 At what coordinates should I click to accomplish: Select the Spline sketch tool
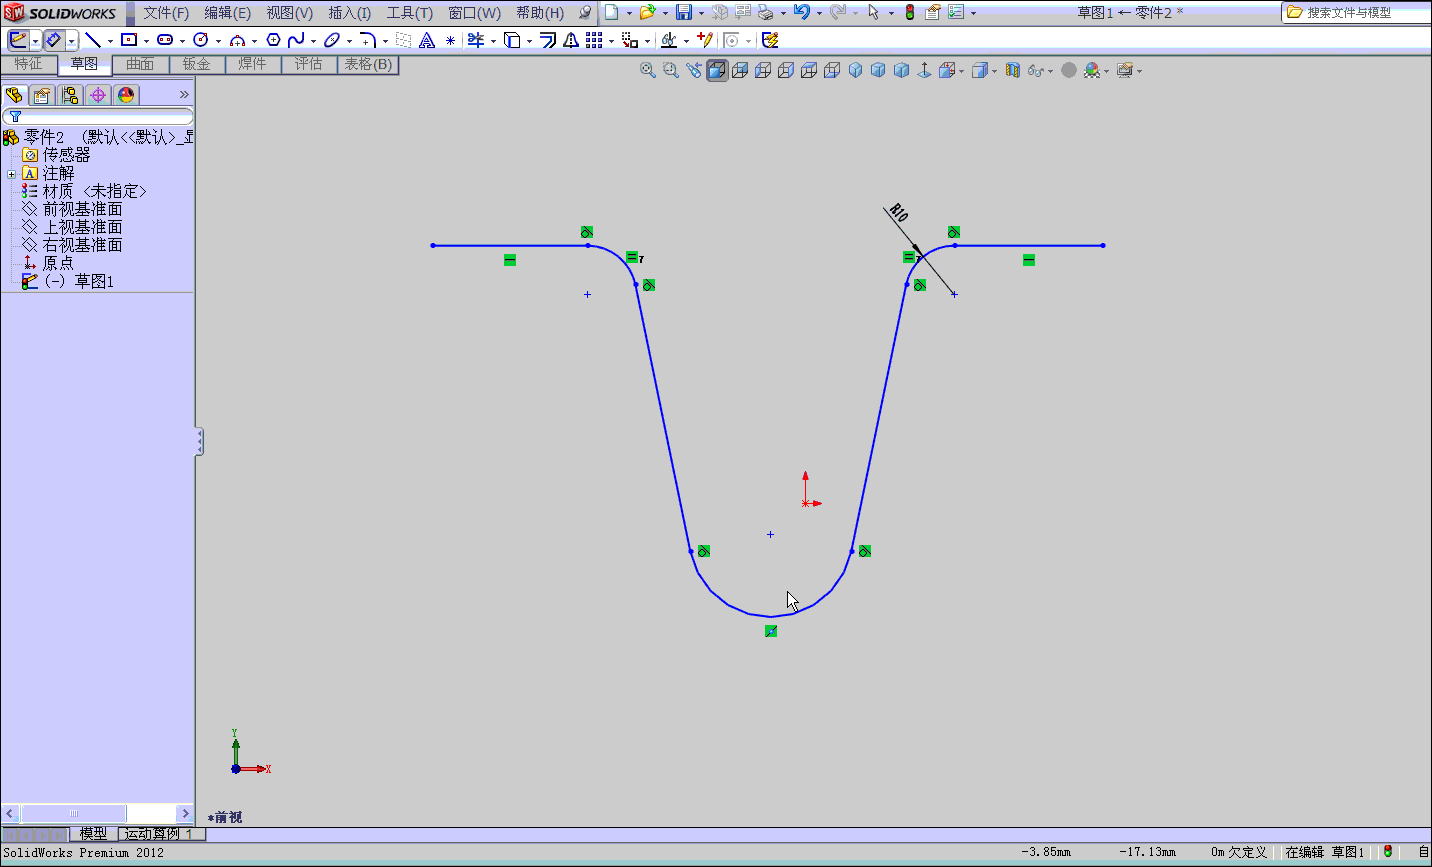coord(296,40)
